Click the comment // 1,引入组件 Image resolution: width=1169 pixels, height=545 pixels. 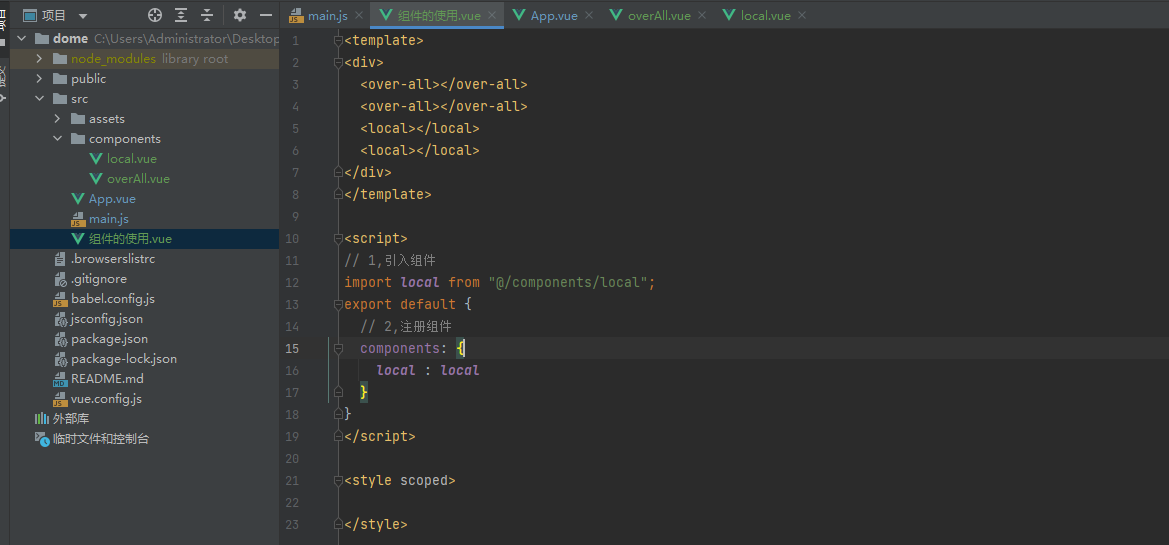coord(390,260)
